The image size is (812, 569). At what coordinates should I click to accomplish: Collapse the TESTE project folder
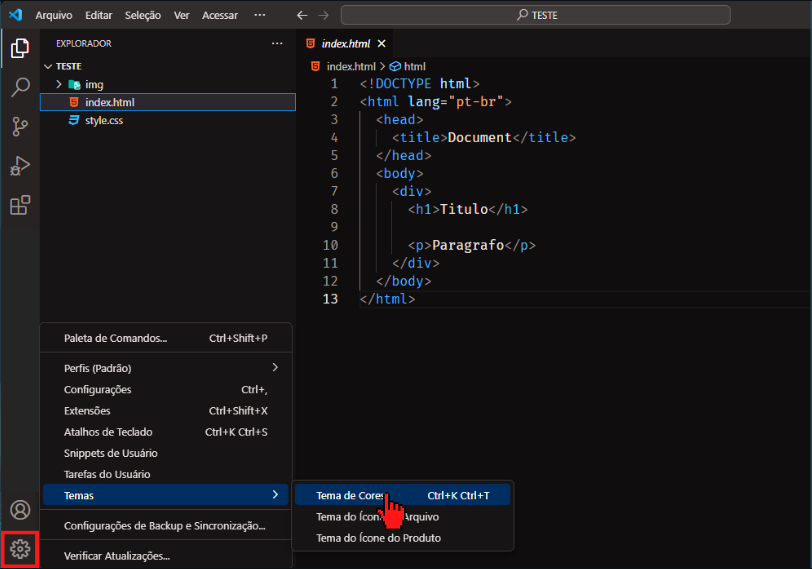click(48, 66)
